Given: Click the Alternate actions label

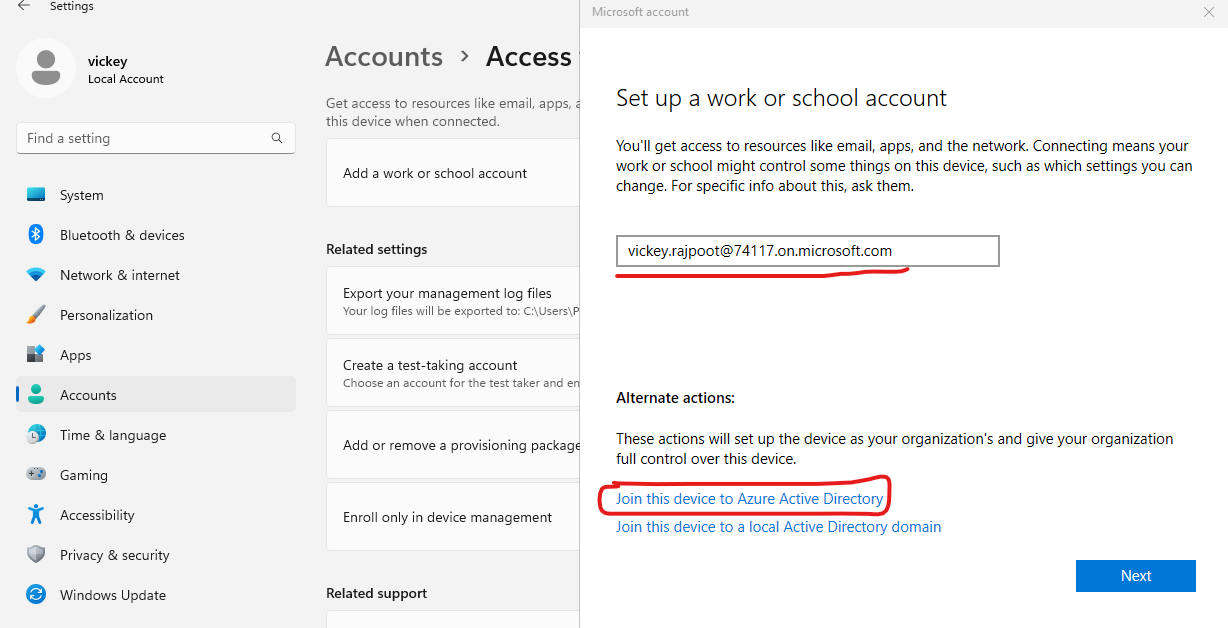Looking at the screenshot, I should pyautogui.click(x=675, y=398).
